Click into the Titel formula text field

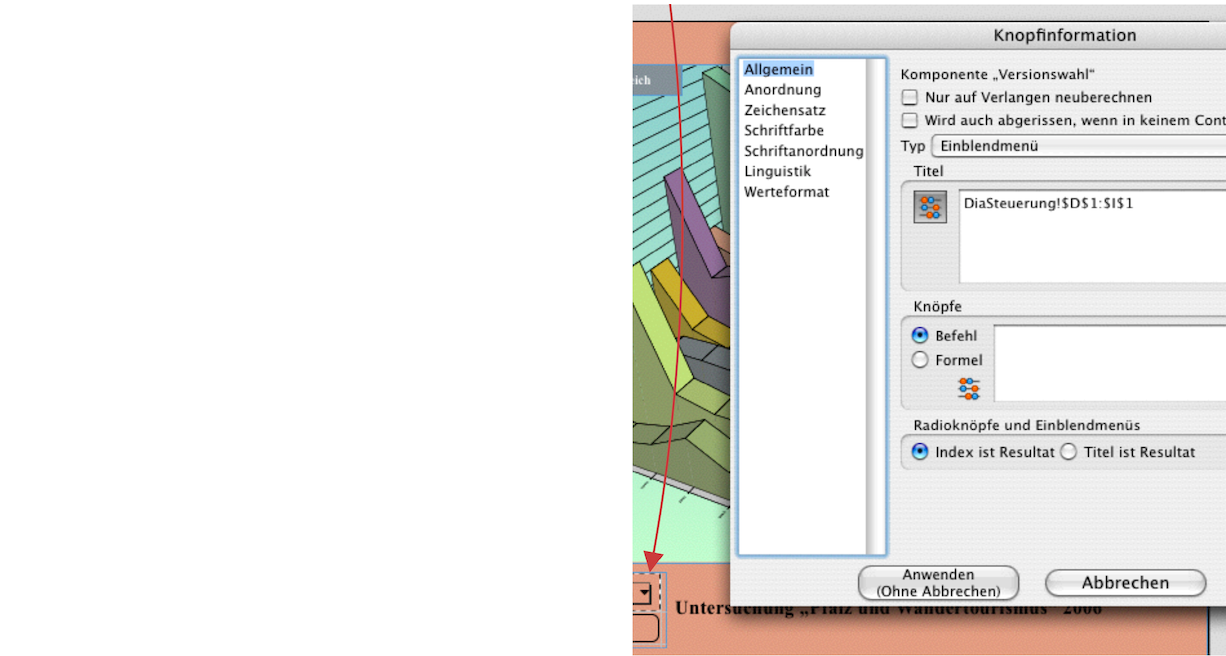[x=1090, y=235]
